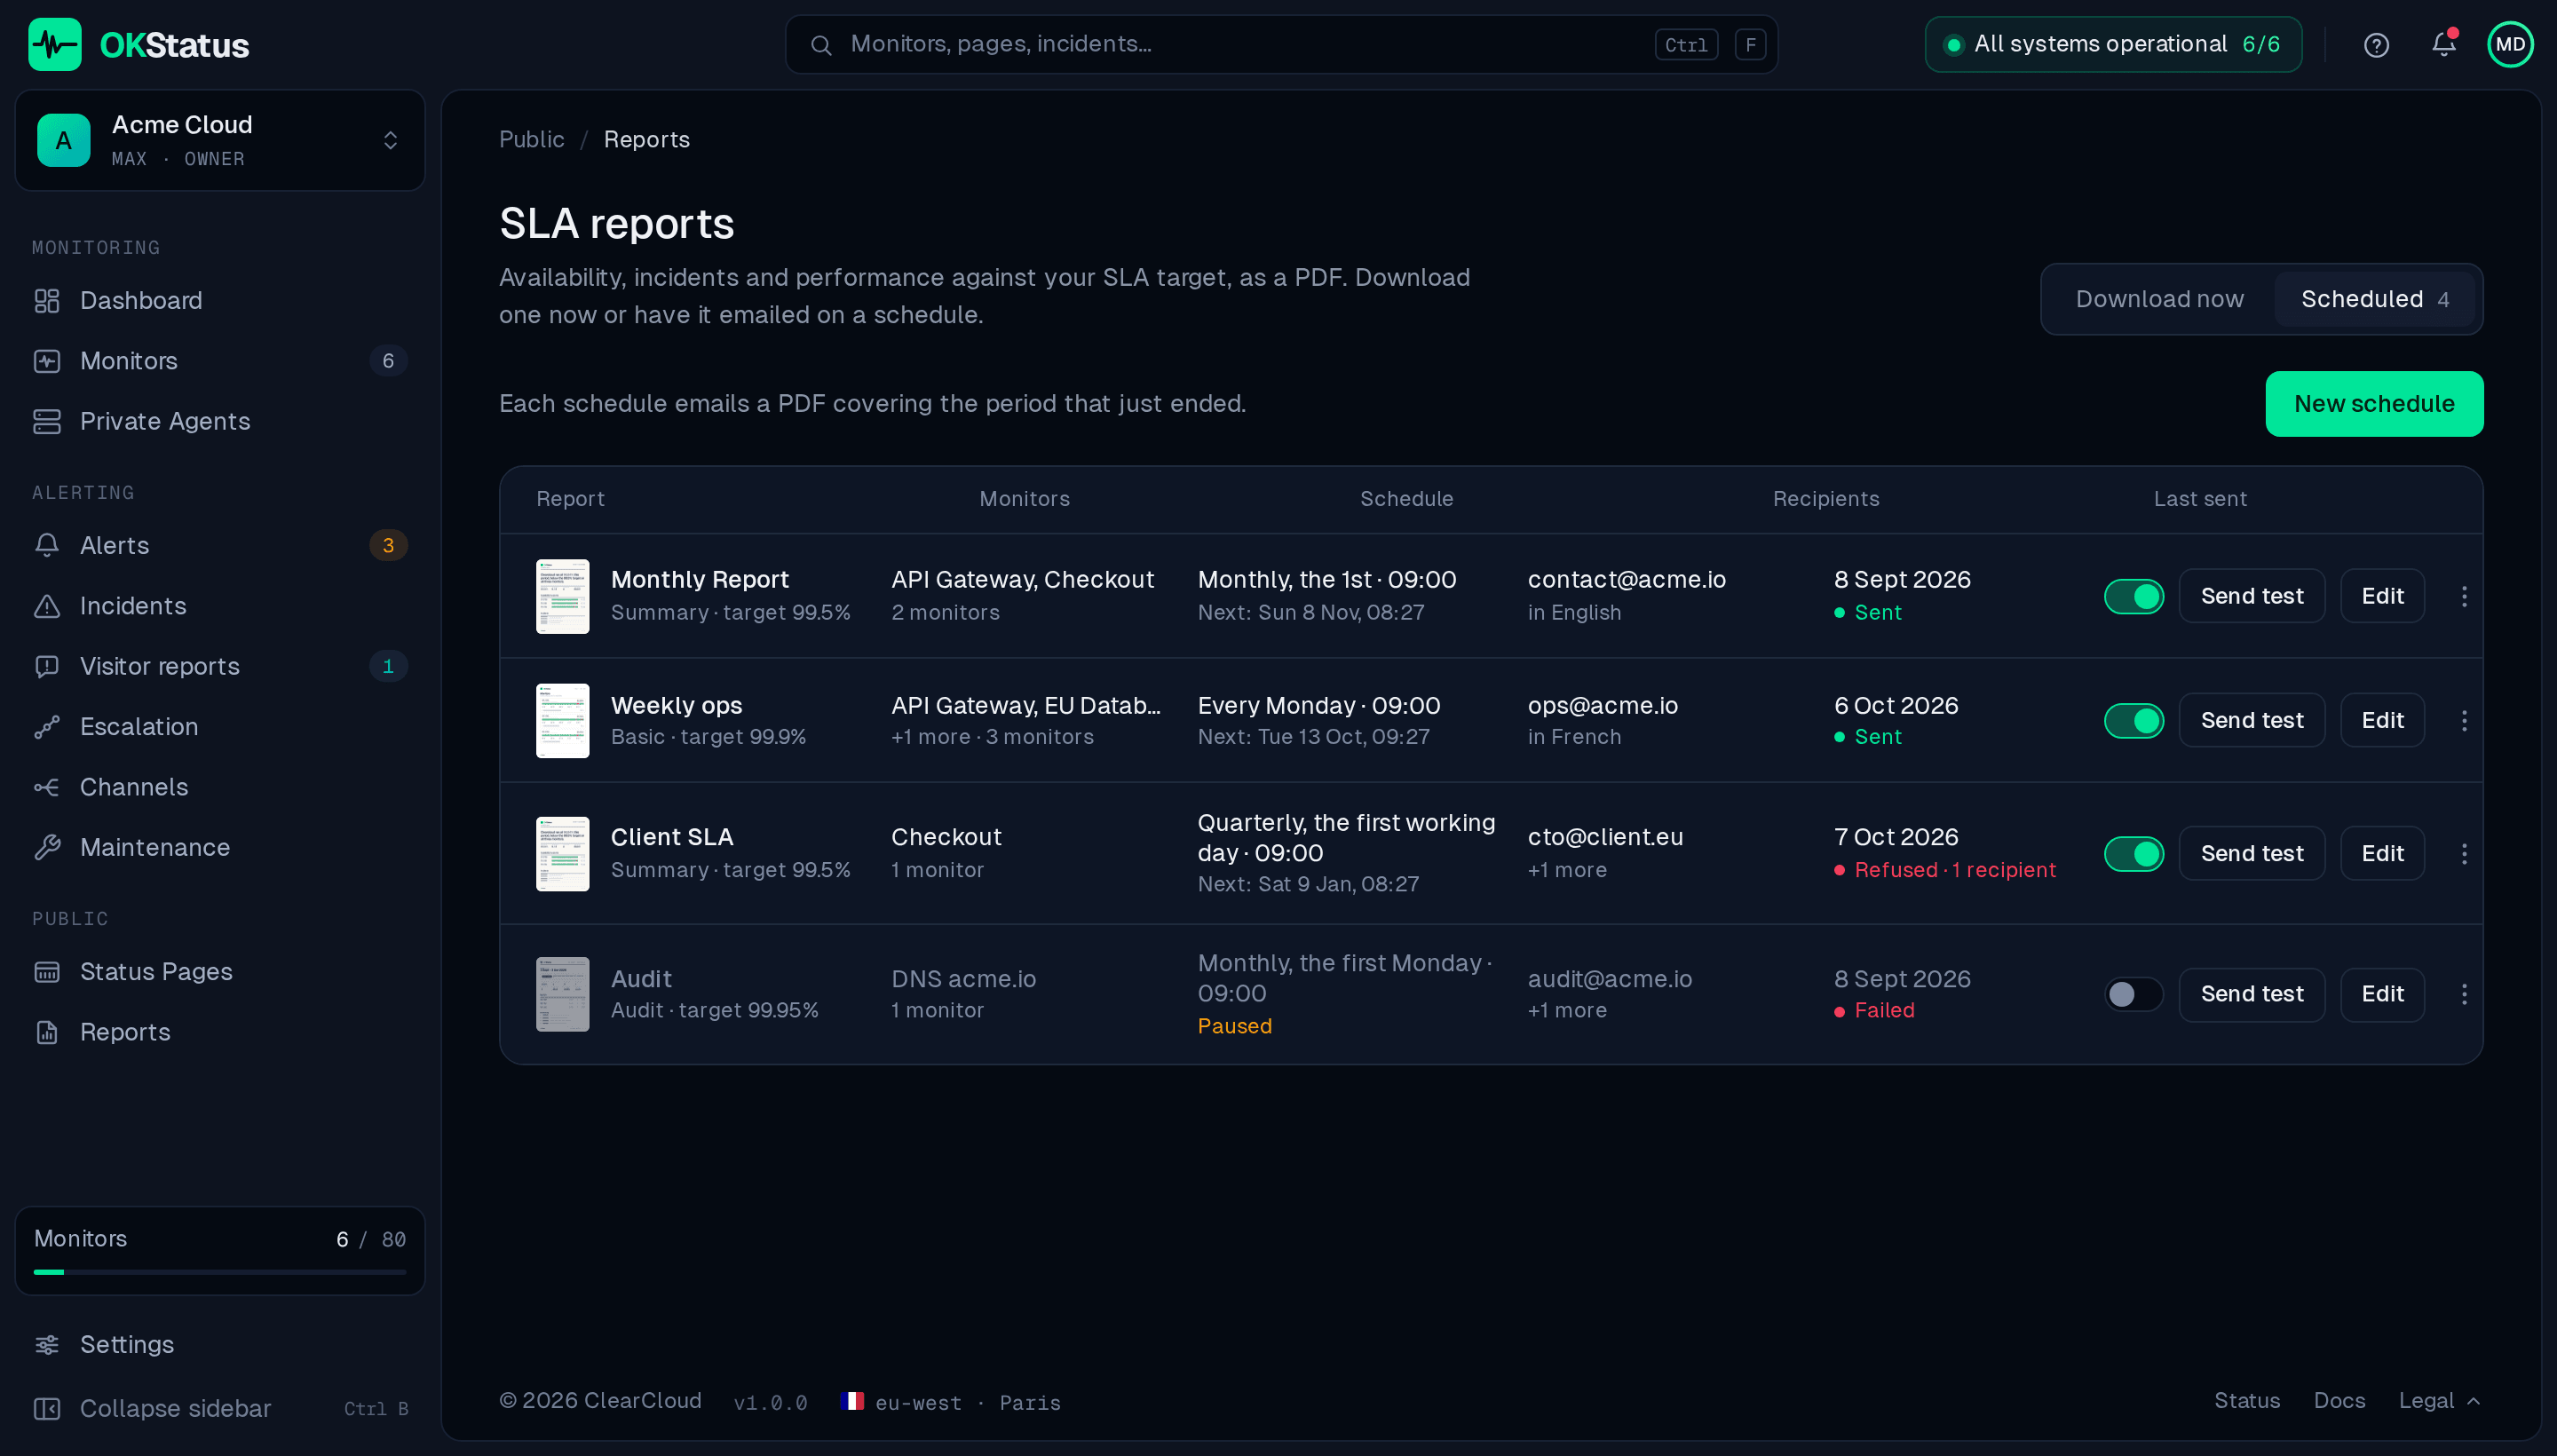2557x1456 pixels.
Task: Open the help question mark icon
Action: [2376, 45]
